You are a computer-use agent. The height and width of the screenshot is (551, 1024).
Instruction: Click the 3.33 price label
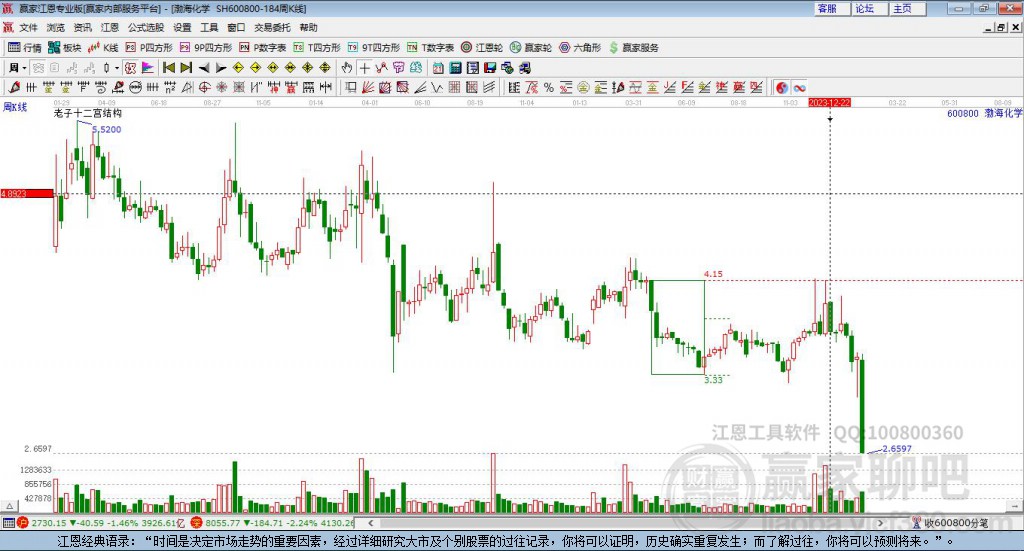(x=713, y=379)
